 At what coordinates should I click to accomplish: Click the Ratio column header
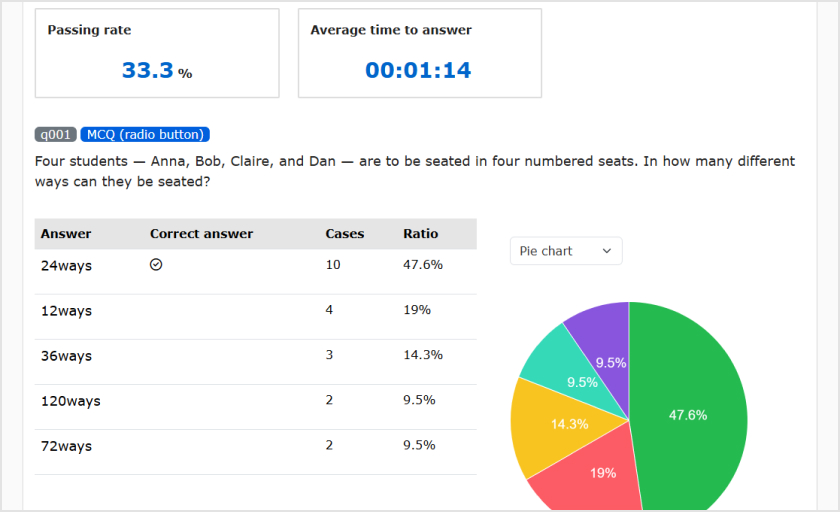[x=421, y=234]
